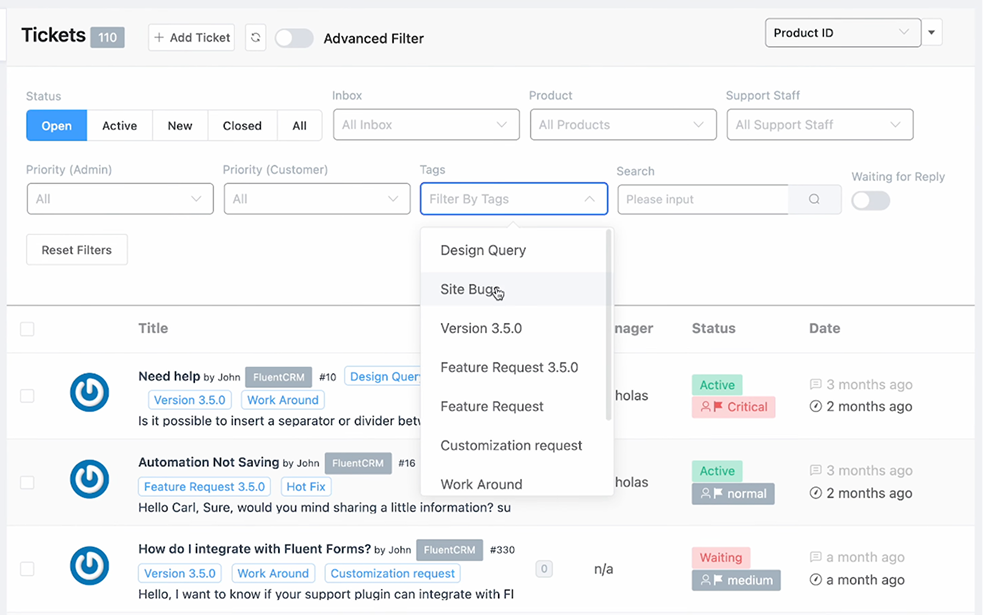Expand the All Inbox dropdown
Screen dimensions: 983x615
(426, 125)
